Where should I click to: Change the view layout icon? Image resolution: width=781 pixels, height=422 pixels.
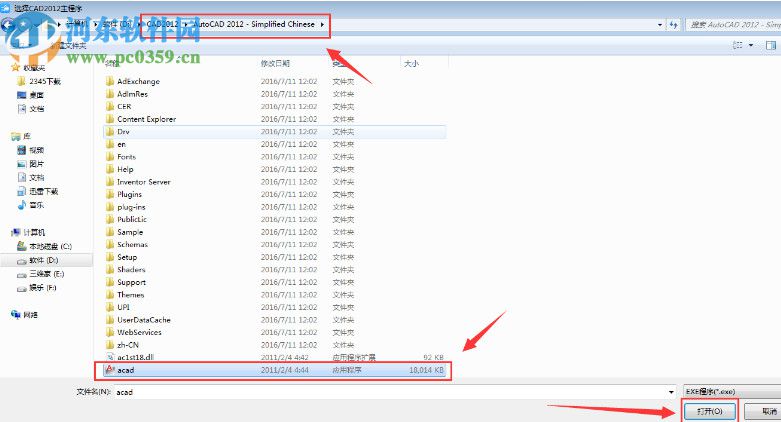coord(738,45)
